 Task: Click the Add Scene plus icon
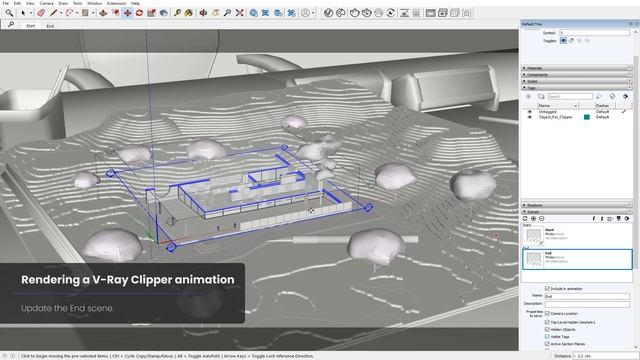(533, 219)
